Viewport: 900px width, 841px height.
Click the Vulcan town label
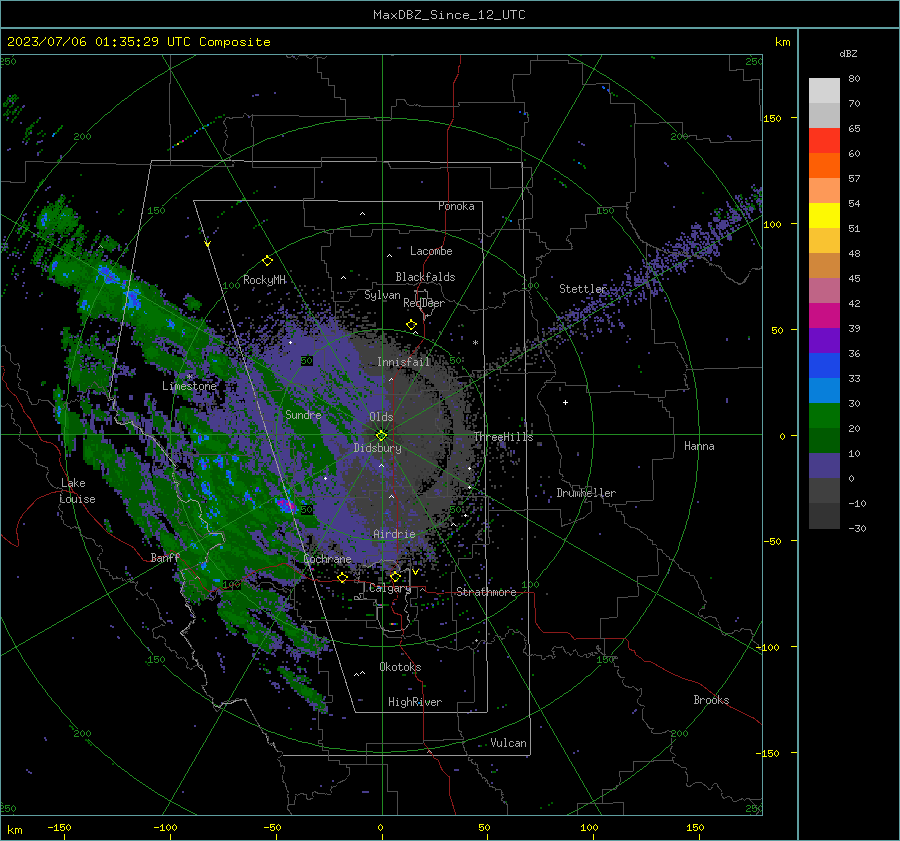(x=509, y=743)
